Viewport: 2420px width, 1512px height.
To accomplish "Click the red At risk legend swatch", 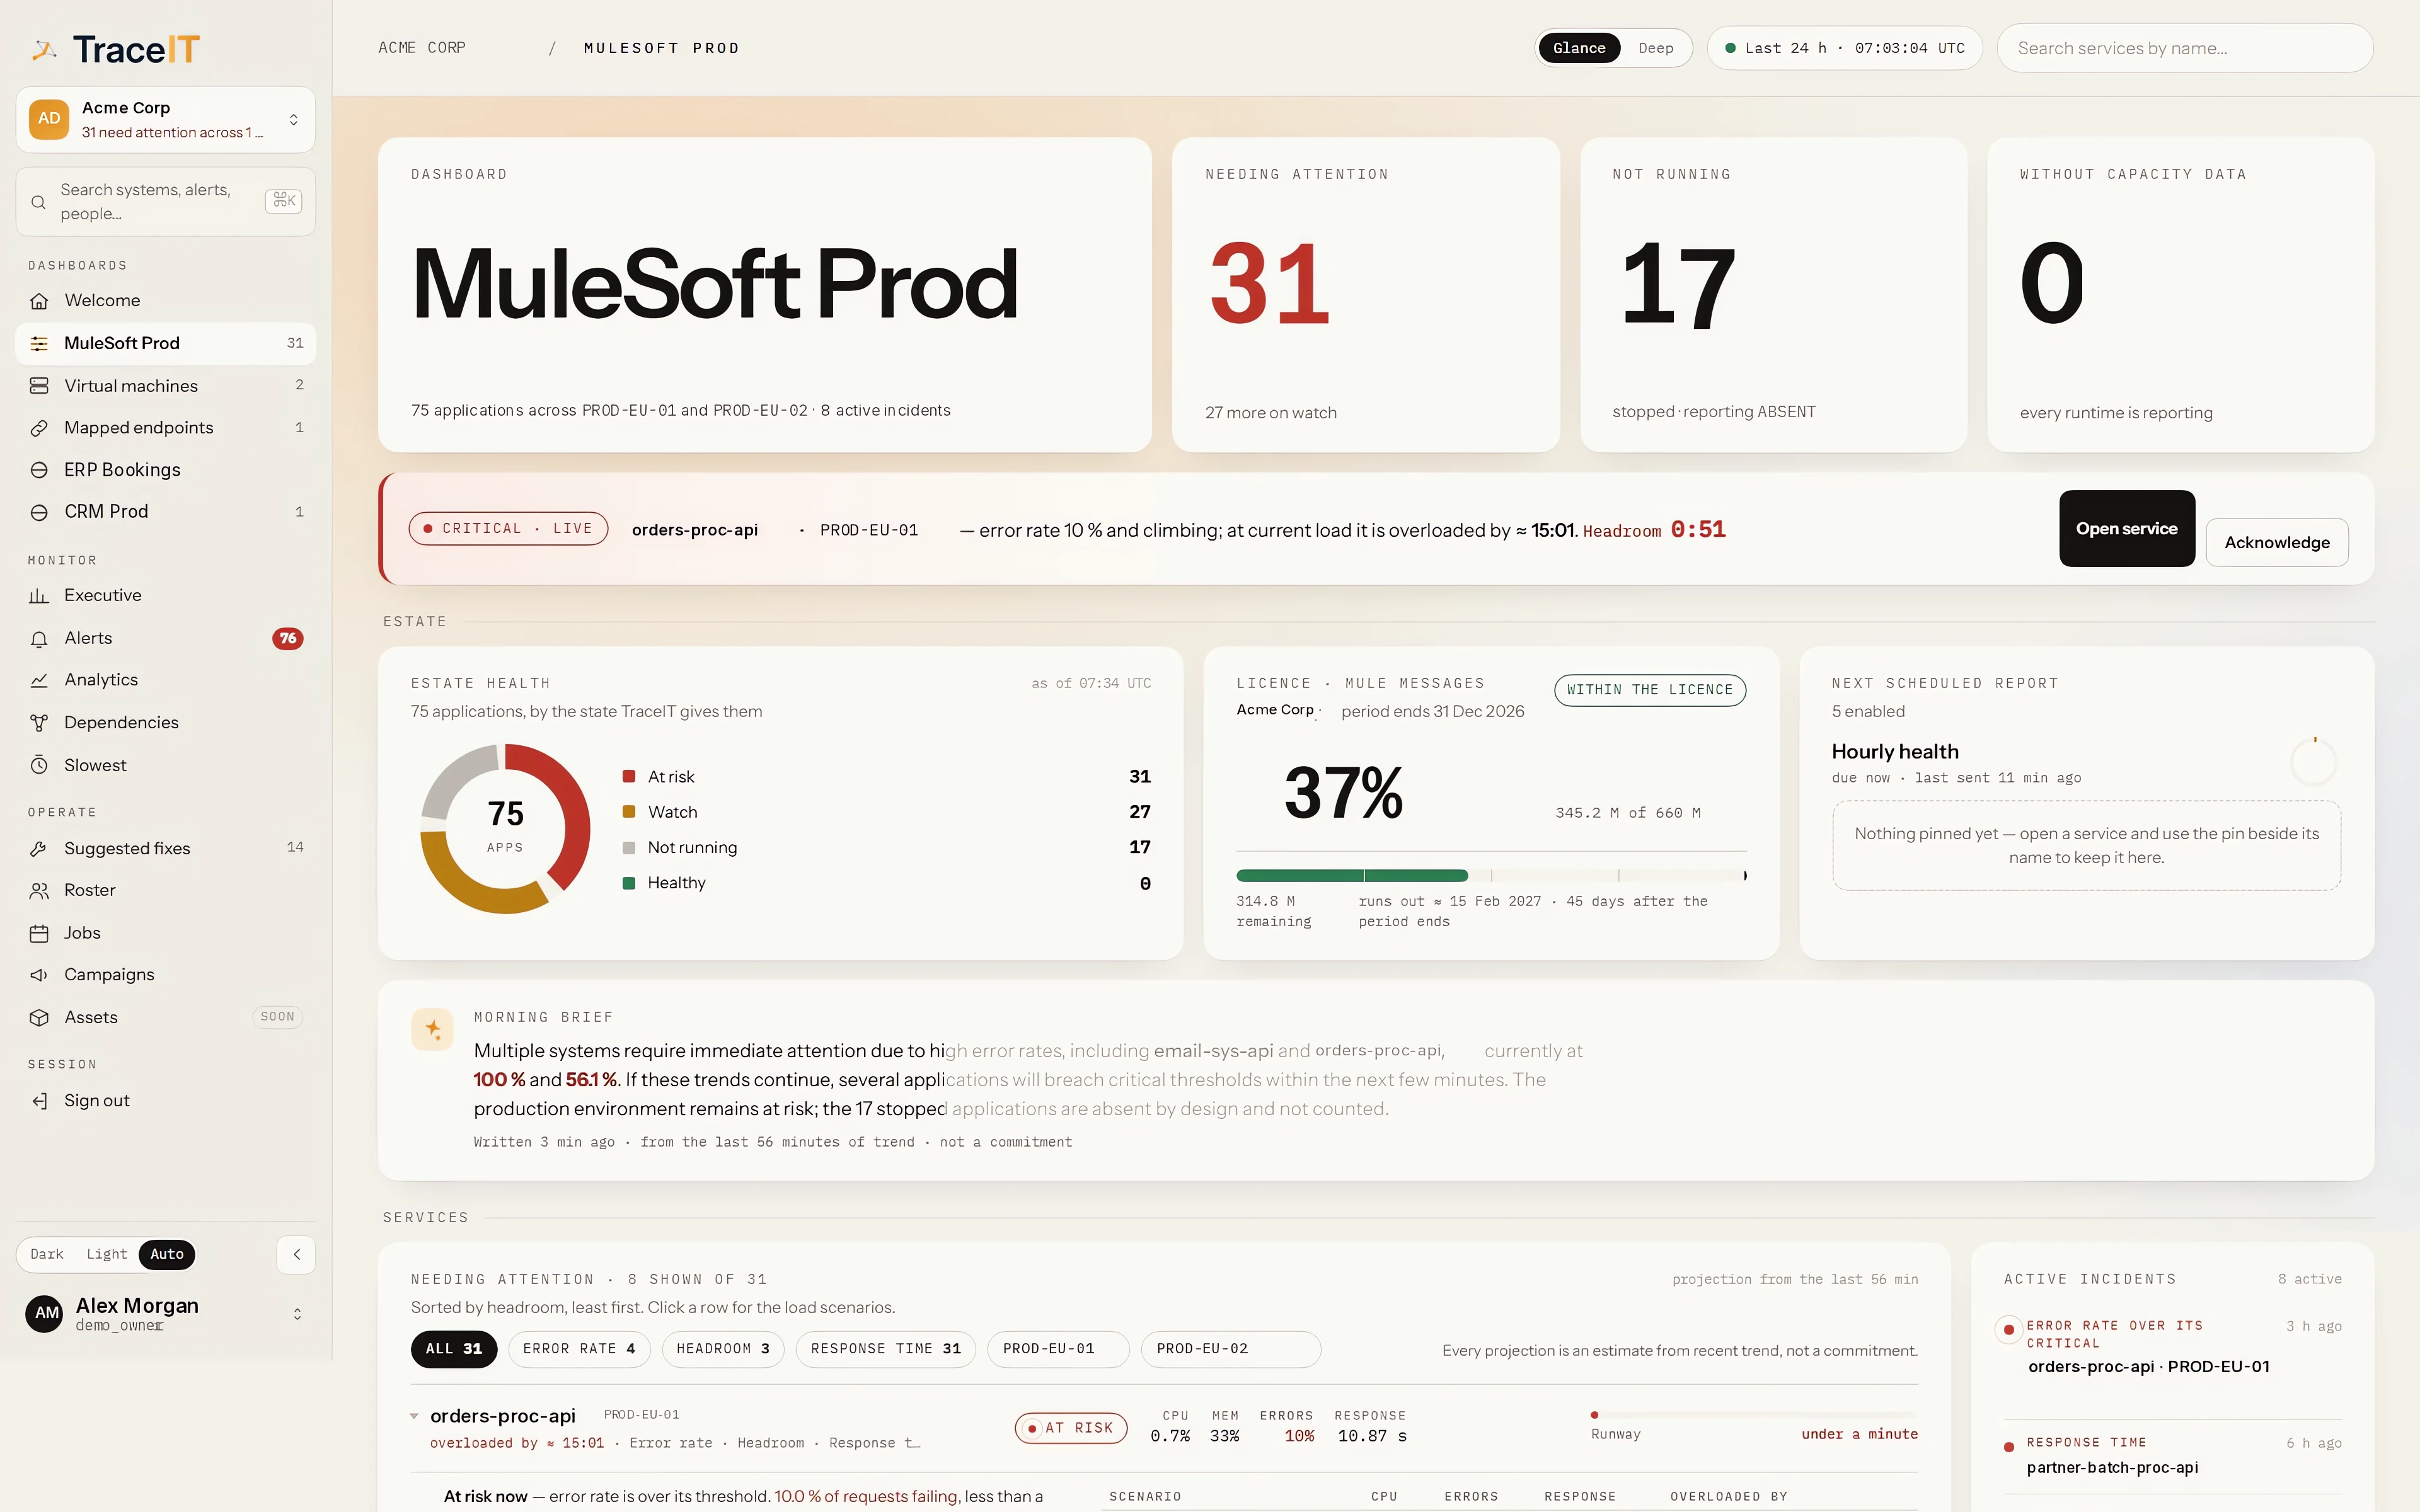I will click(629, 777).
